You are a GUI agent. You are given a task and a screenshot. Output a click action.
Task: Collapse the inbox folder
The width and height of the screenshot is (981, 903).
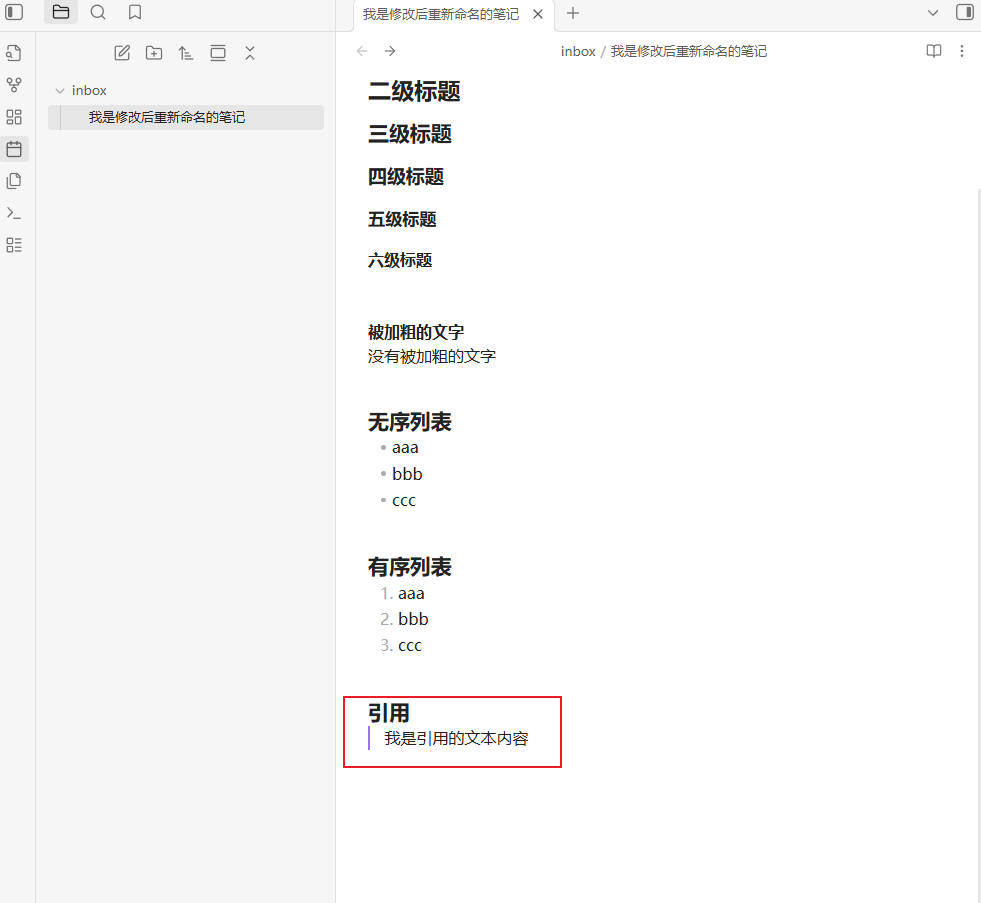tap(60, 91)
